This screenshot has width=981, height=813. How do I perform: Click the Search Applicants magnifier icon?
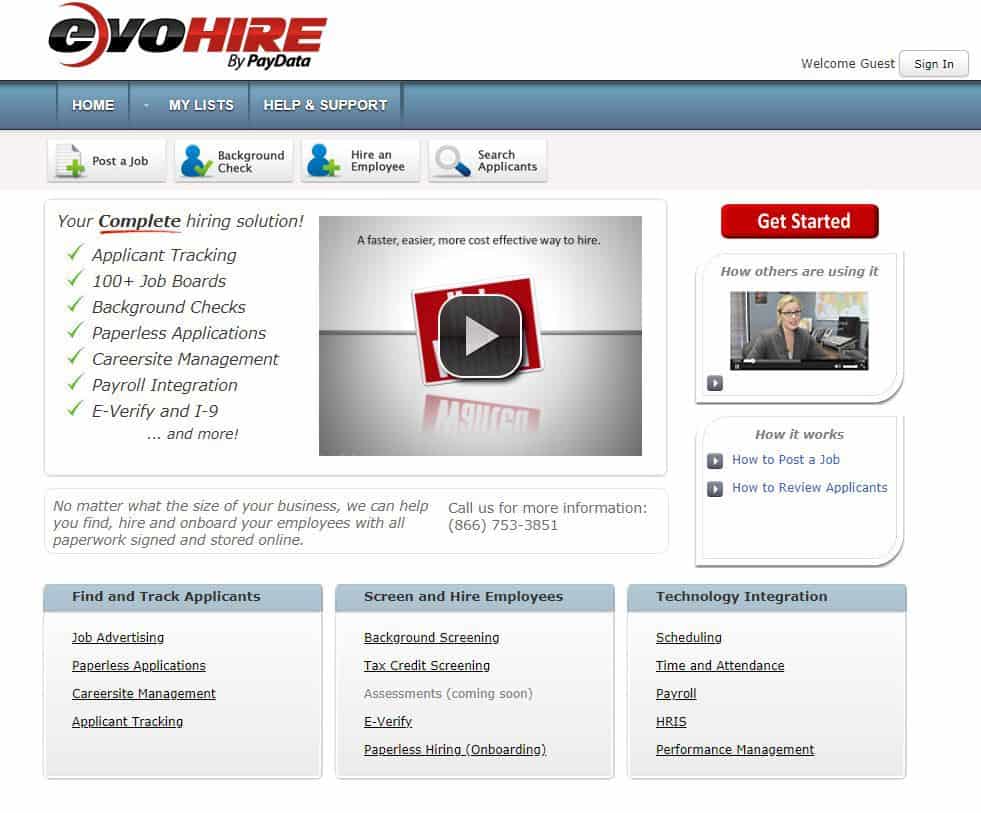tap(452, 161)
